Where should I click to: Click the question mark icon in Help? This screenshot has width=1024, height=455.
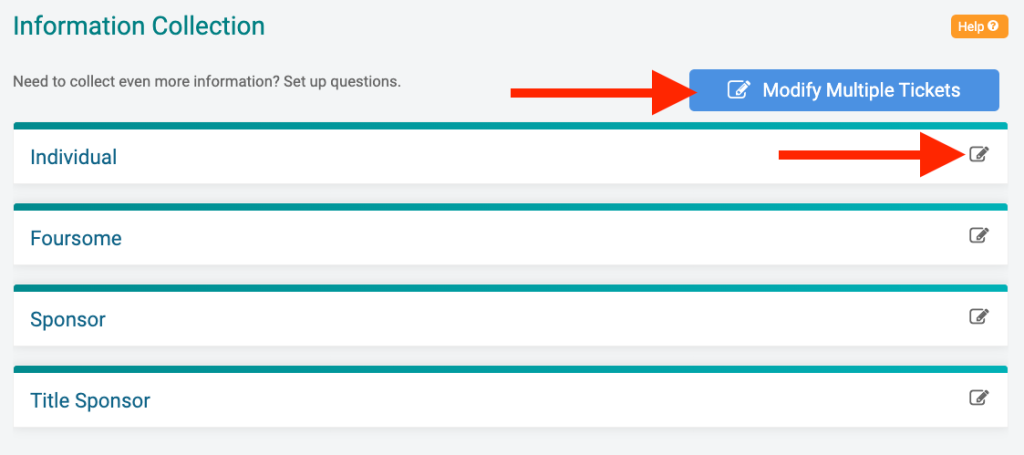pos(993,27)
